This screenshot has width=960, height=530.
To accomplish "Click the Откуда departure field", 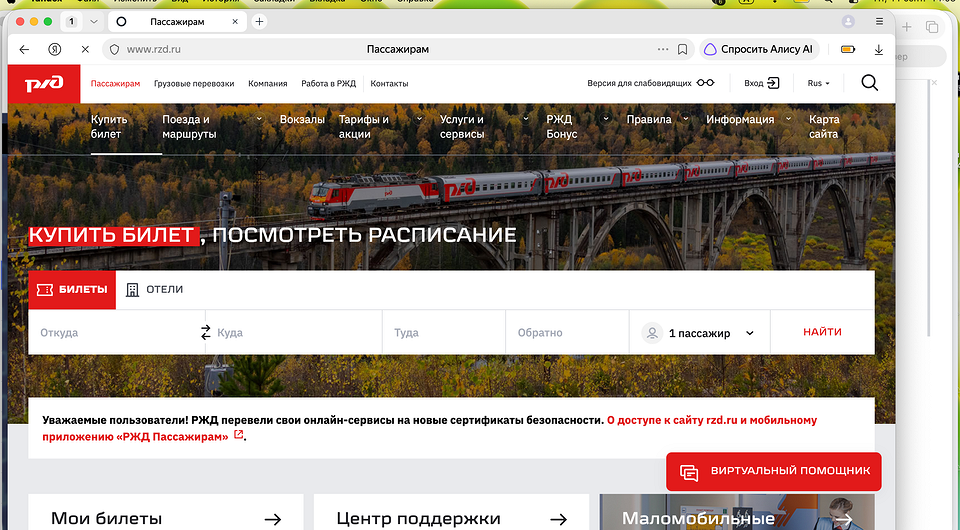I will [x=114, y=332].
